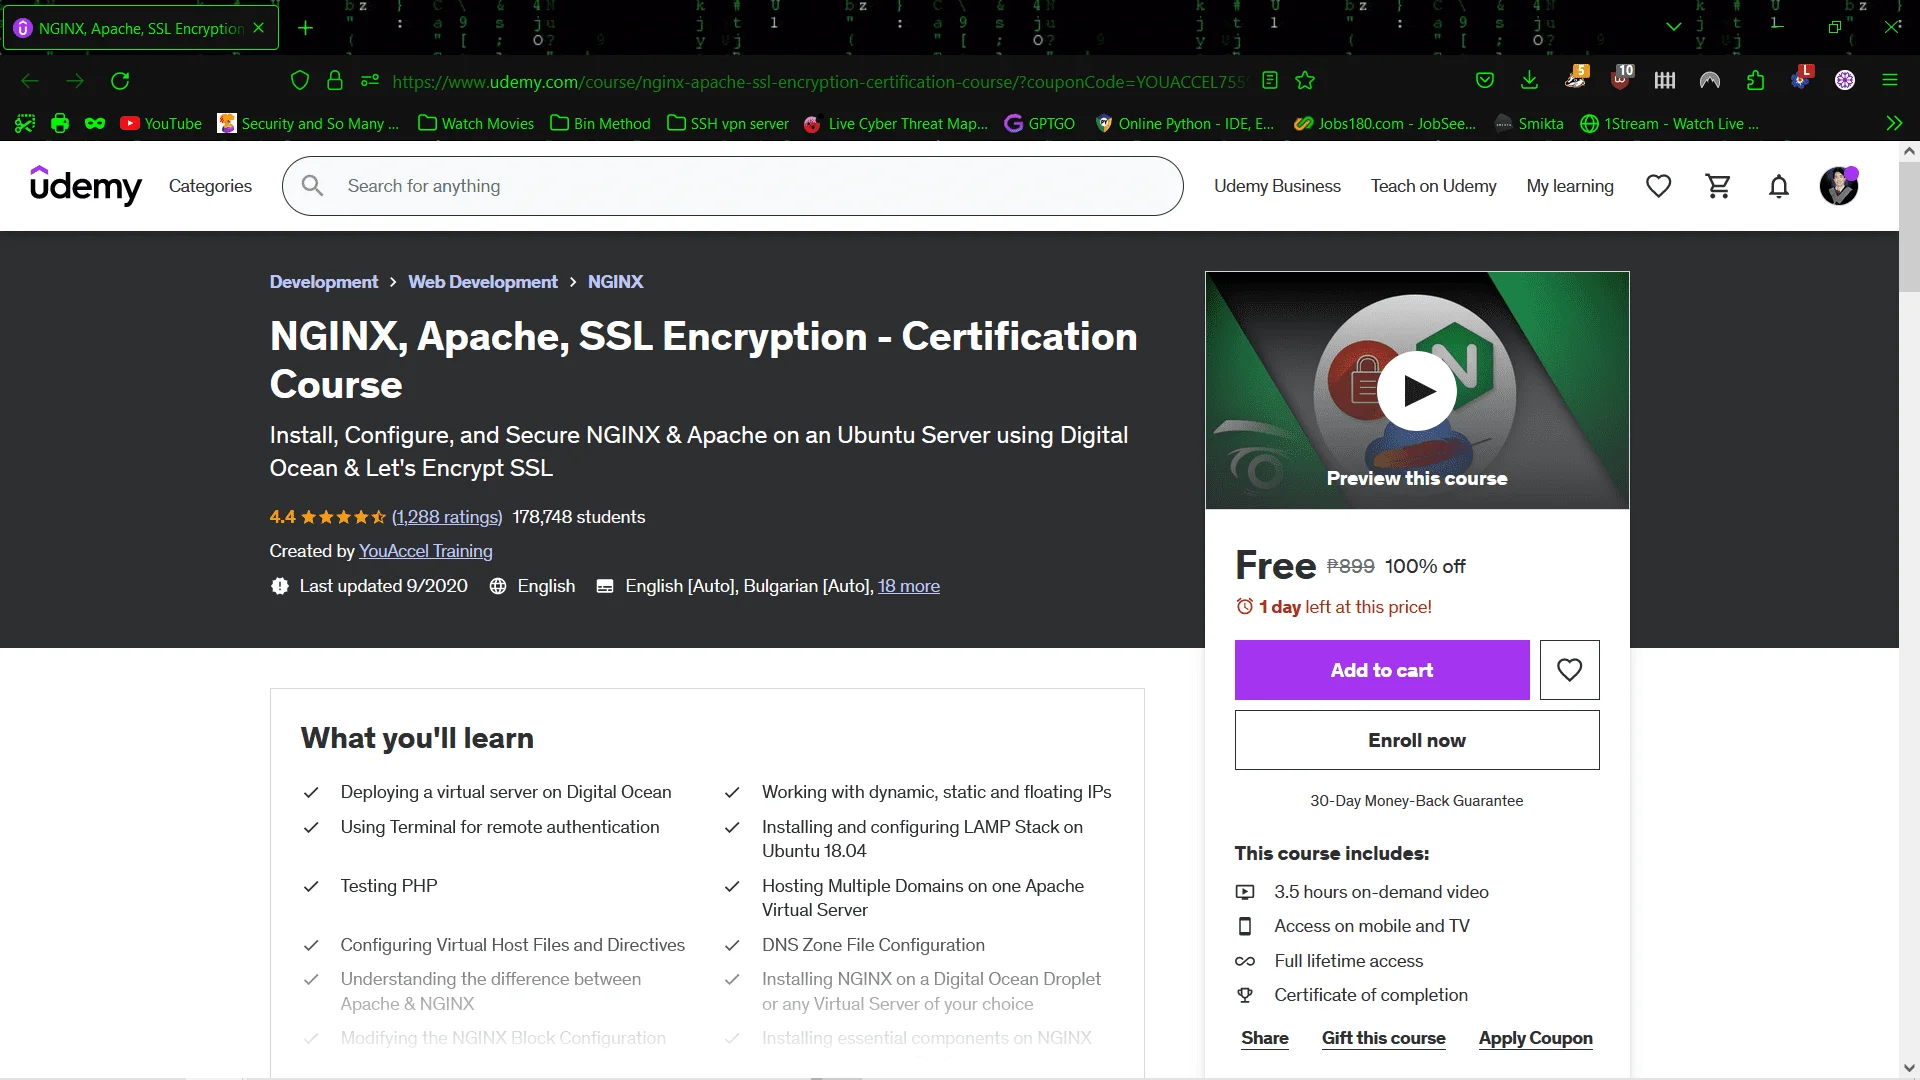This screenshot has height=1080, width=1920.
Task: Go forward in browser history
Action: coord(75,81)
